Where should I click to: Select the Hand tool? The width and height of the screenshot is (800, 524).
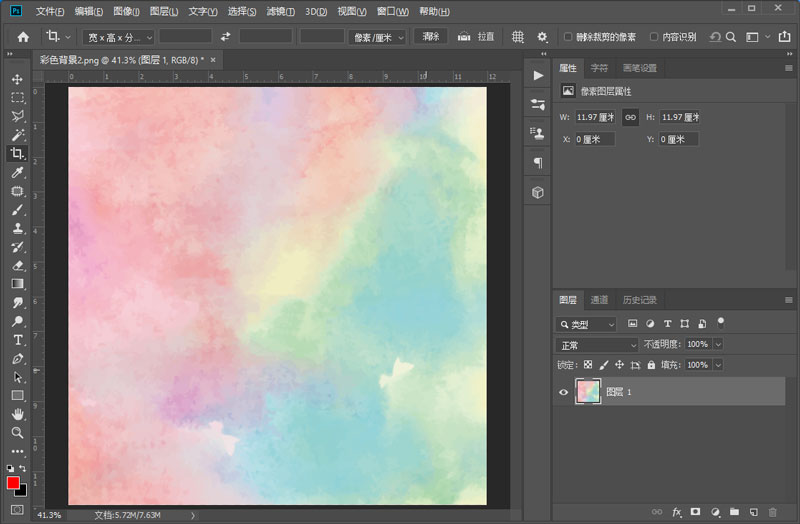point(17,414)
